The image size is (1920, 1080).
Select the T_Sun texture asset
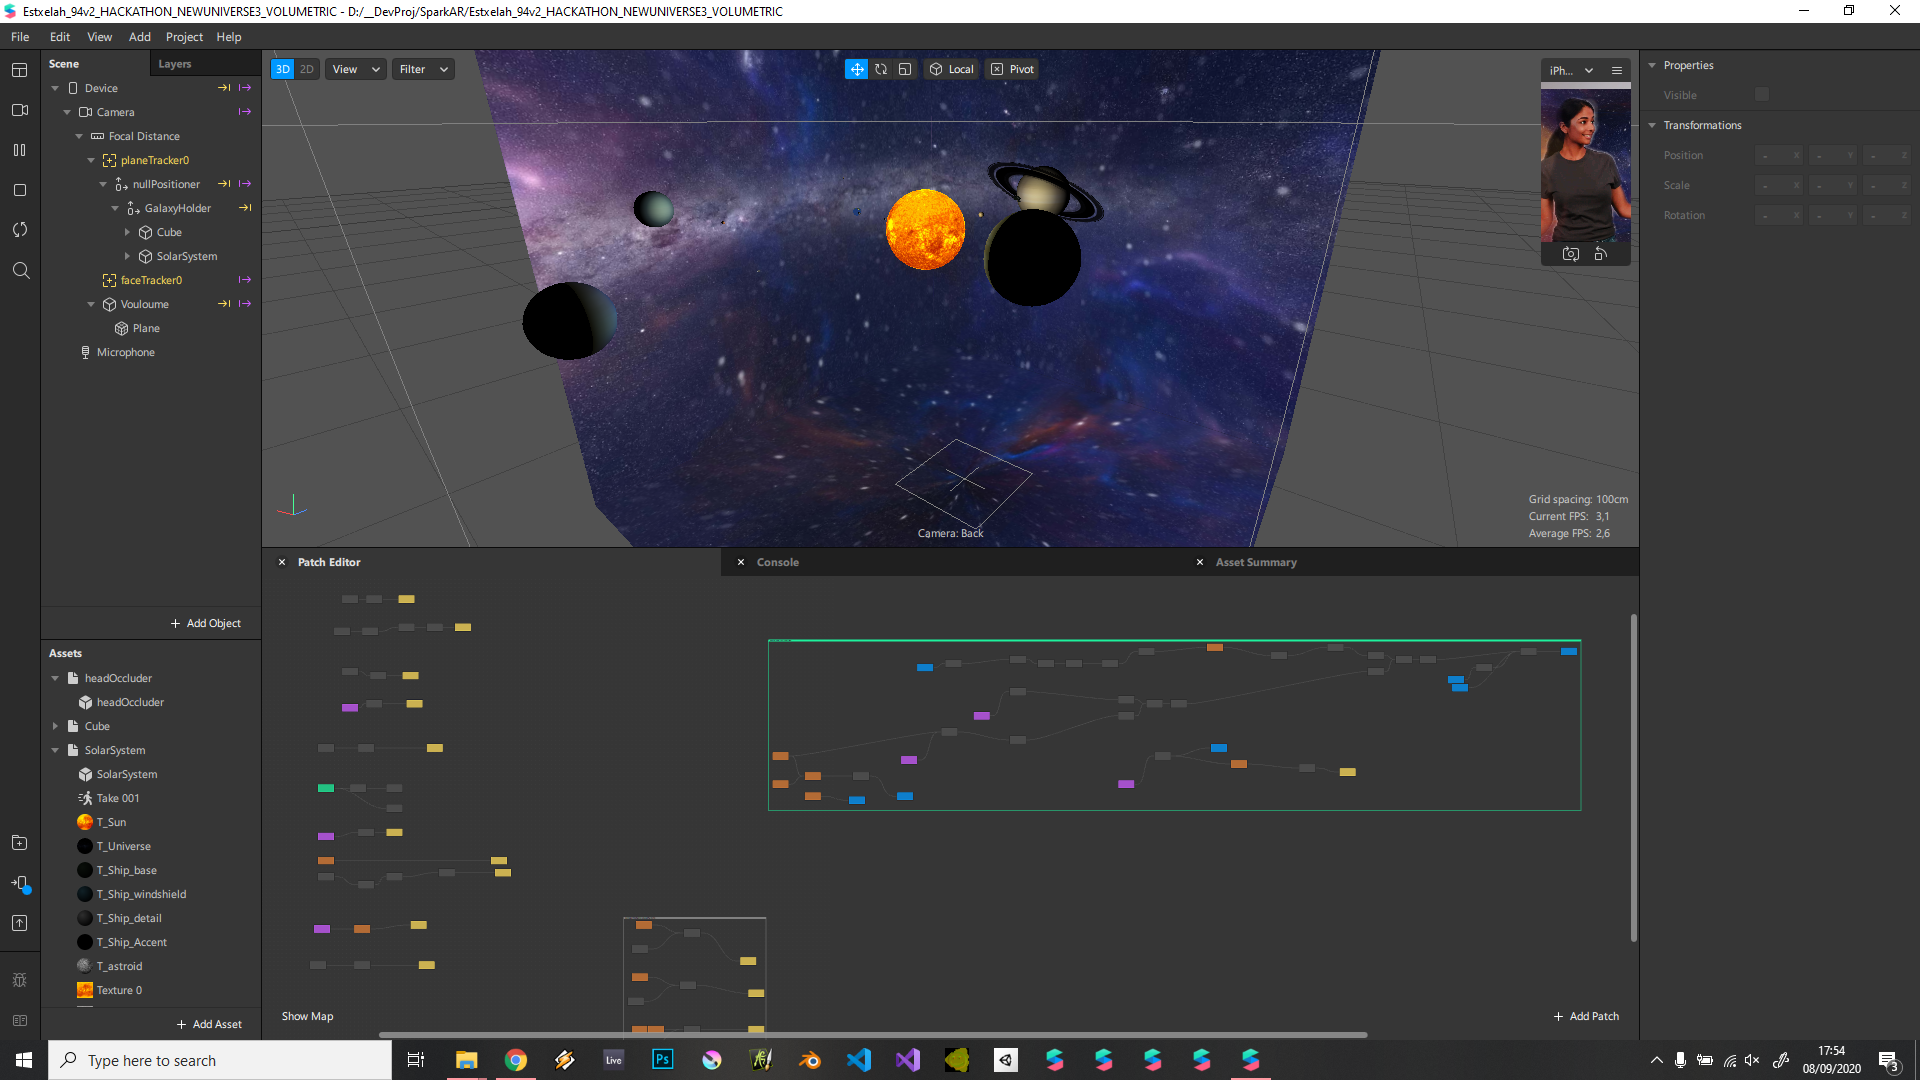pos(111,822)
